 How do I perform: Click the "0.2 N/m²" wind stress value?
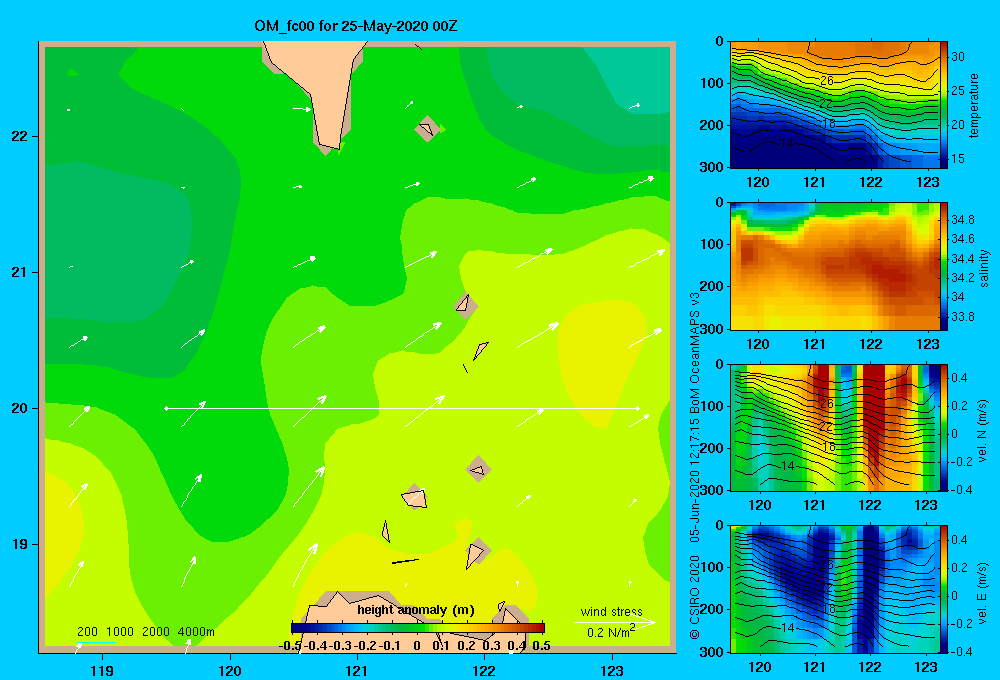(x=611, y=632)
